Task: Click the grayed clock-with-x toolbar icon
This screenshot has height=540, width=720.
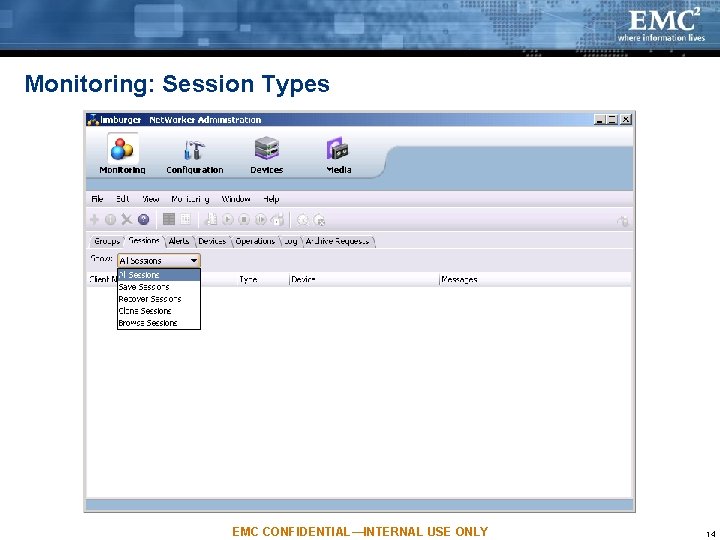Action: [x=319, y=220]
